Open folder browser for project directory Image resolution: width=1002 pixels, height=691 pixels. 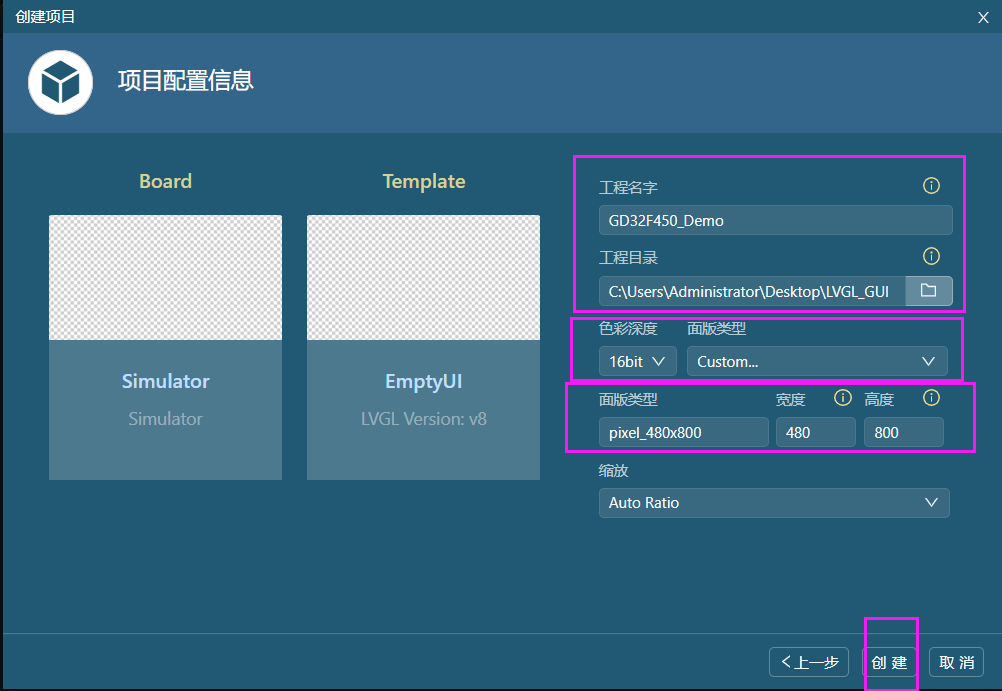(x=929, y=291)
